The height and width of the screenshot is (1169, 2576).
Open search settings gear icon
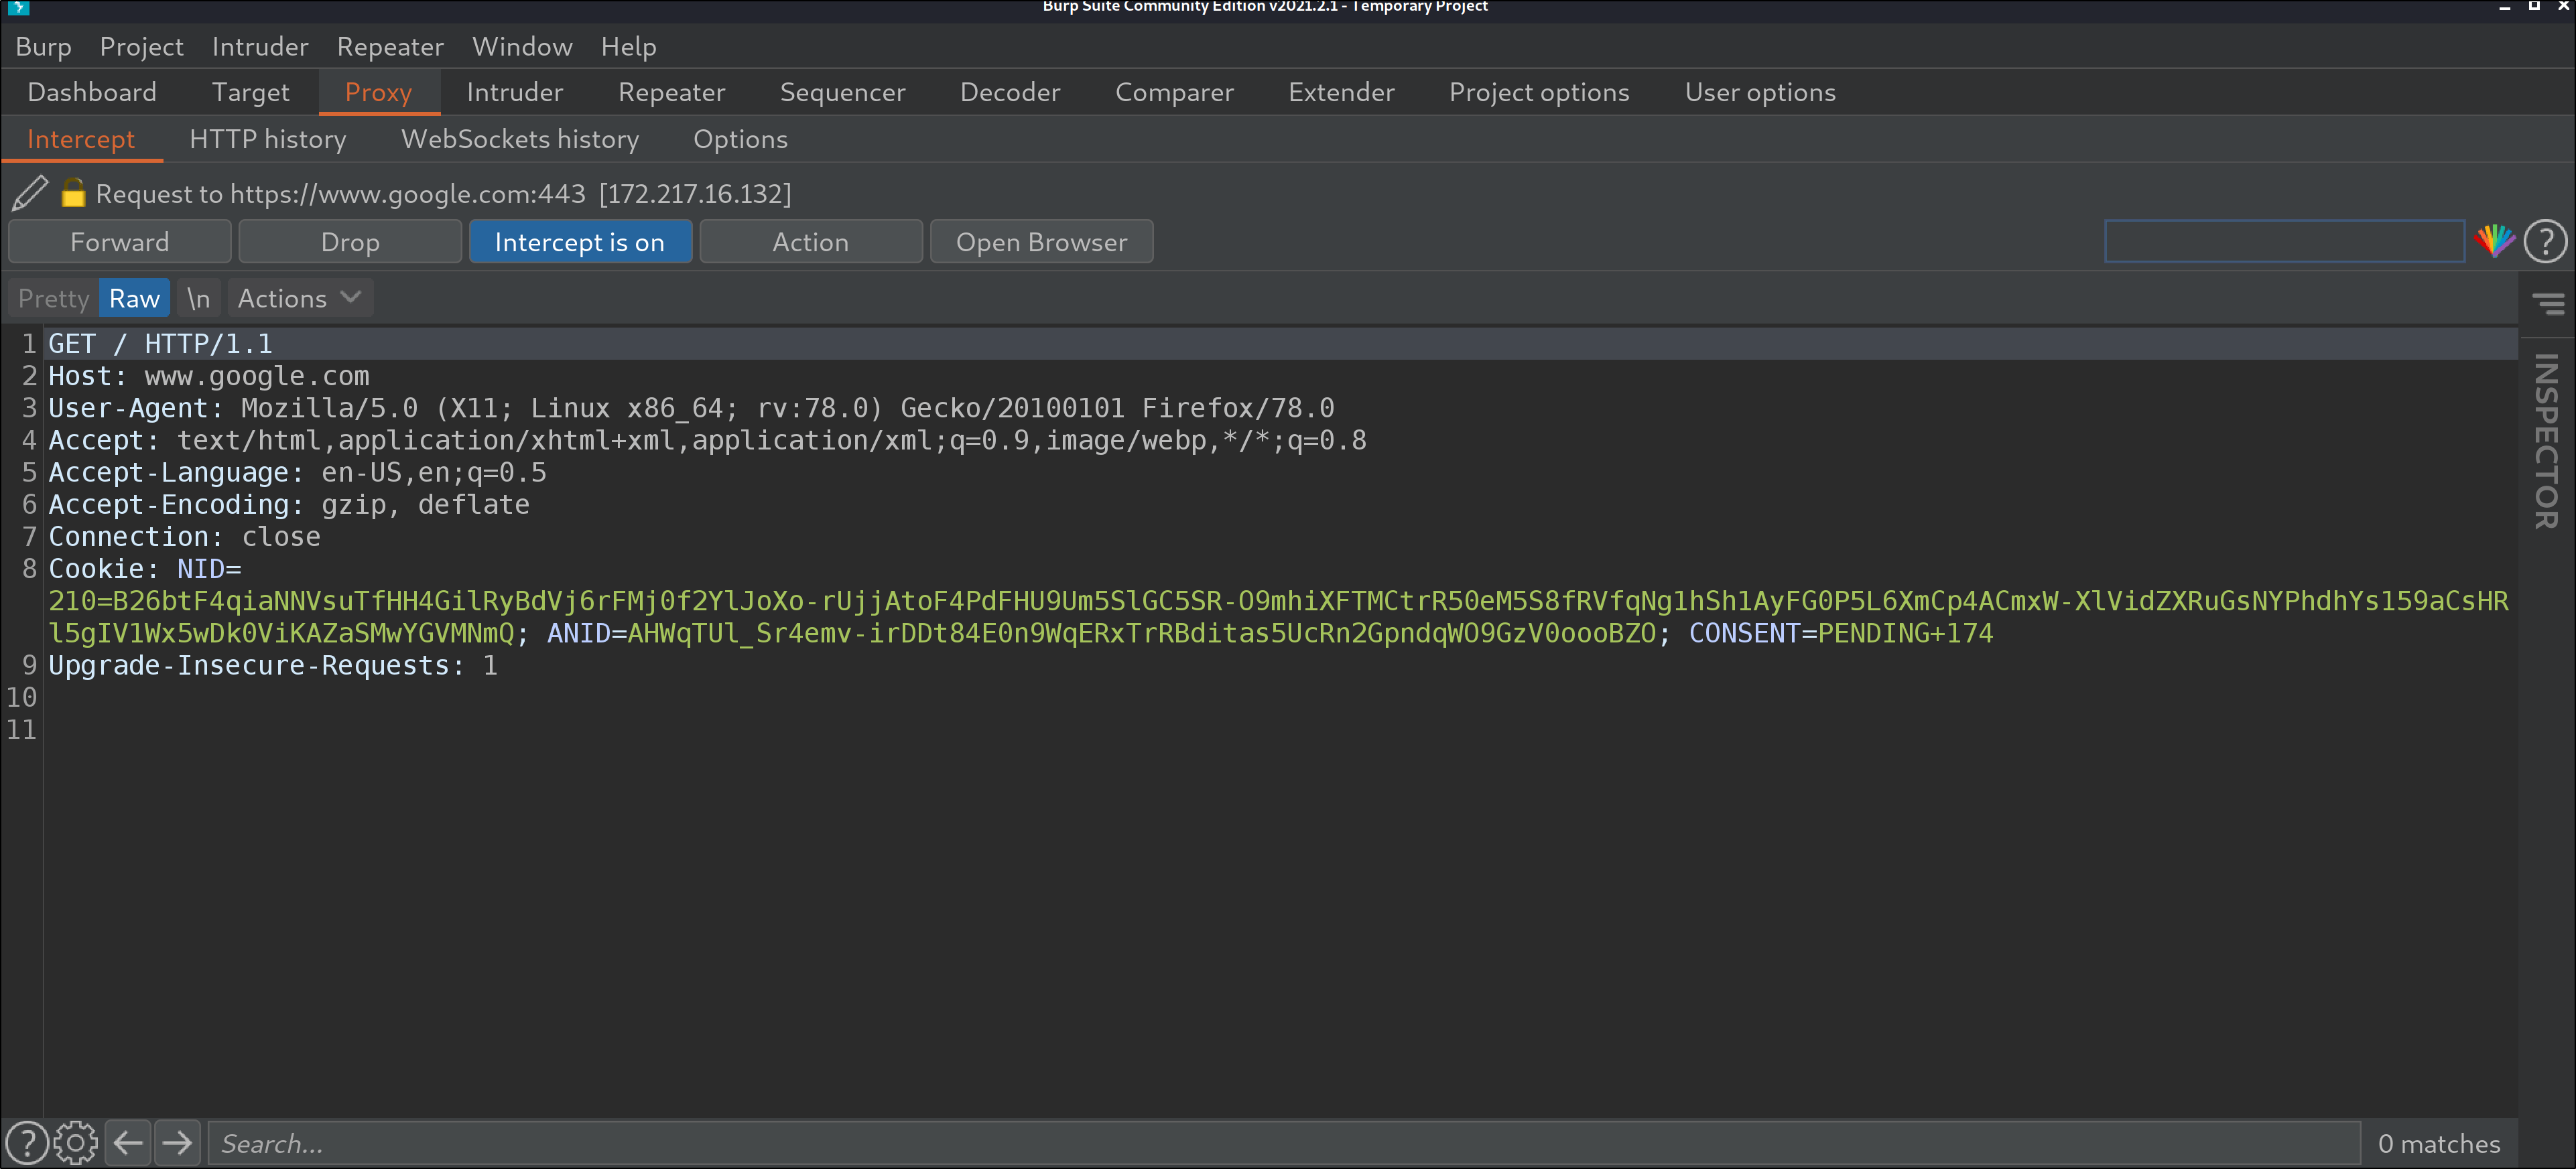[76, 1143]
